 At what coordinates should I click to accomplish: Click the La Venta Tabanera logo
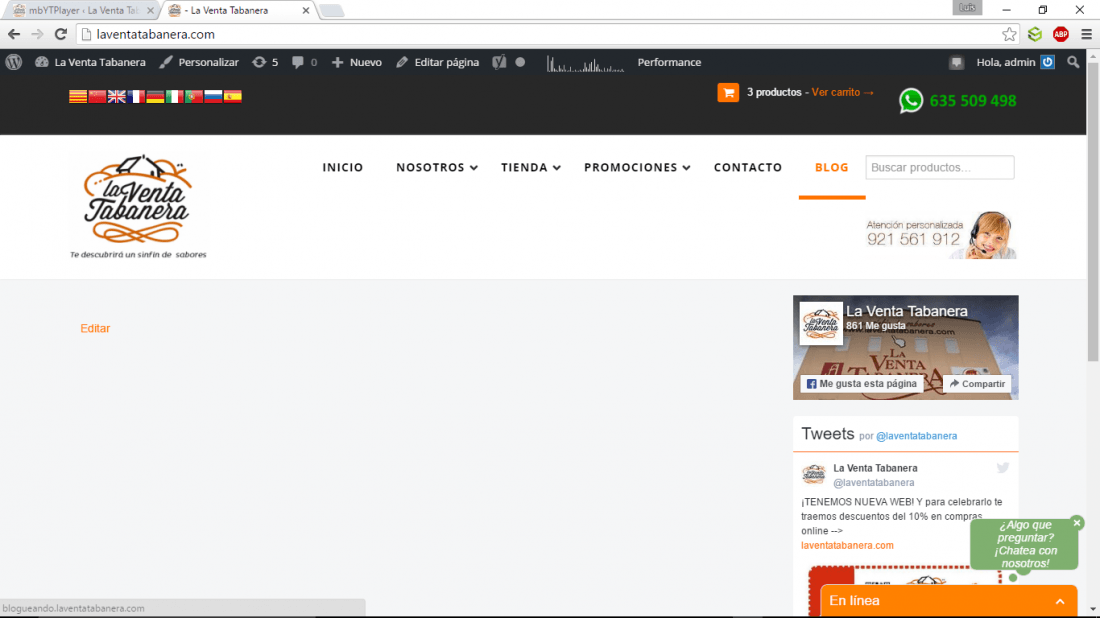(x=138, y=207)
